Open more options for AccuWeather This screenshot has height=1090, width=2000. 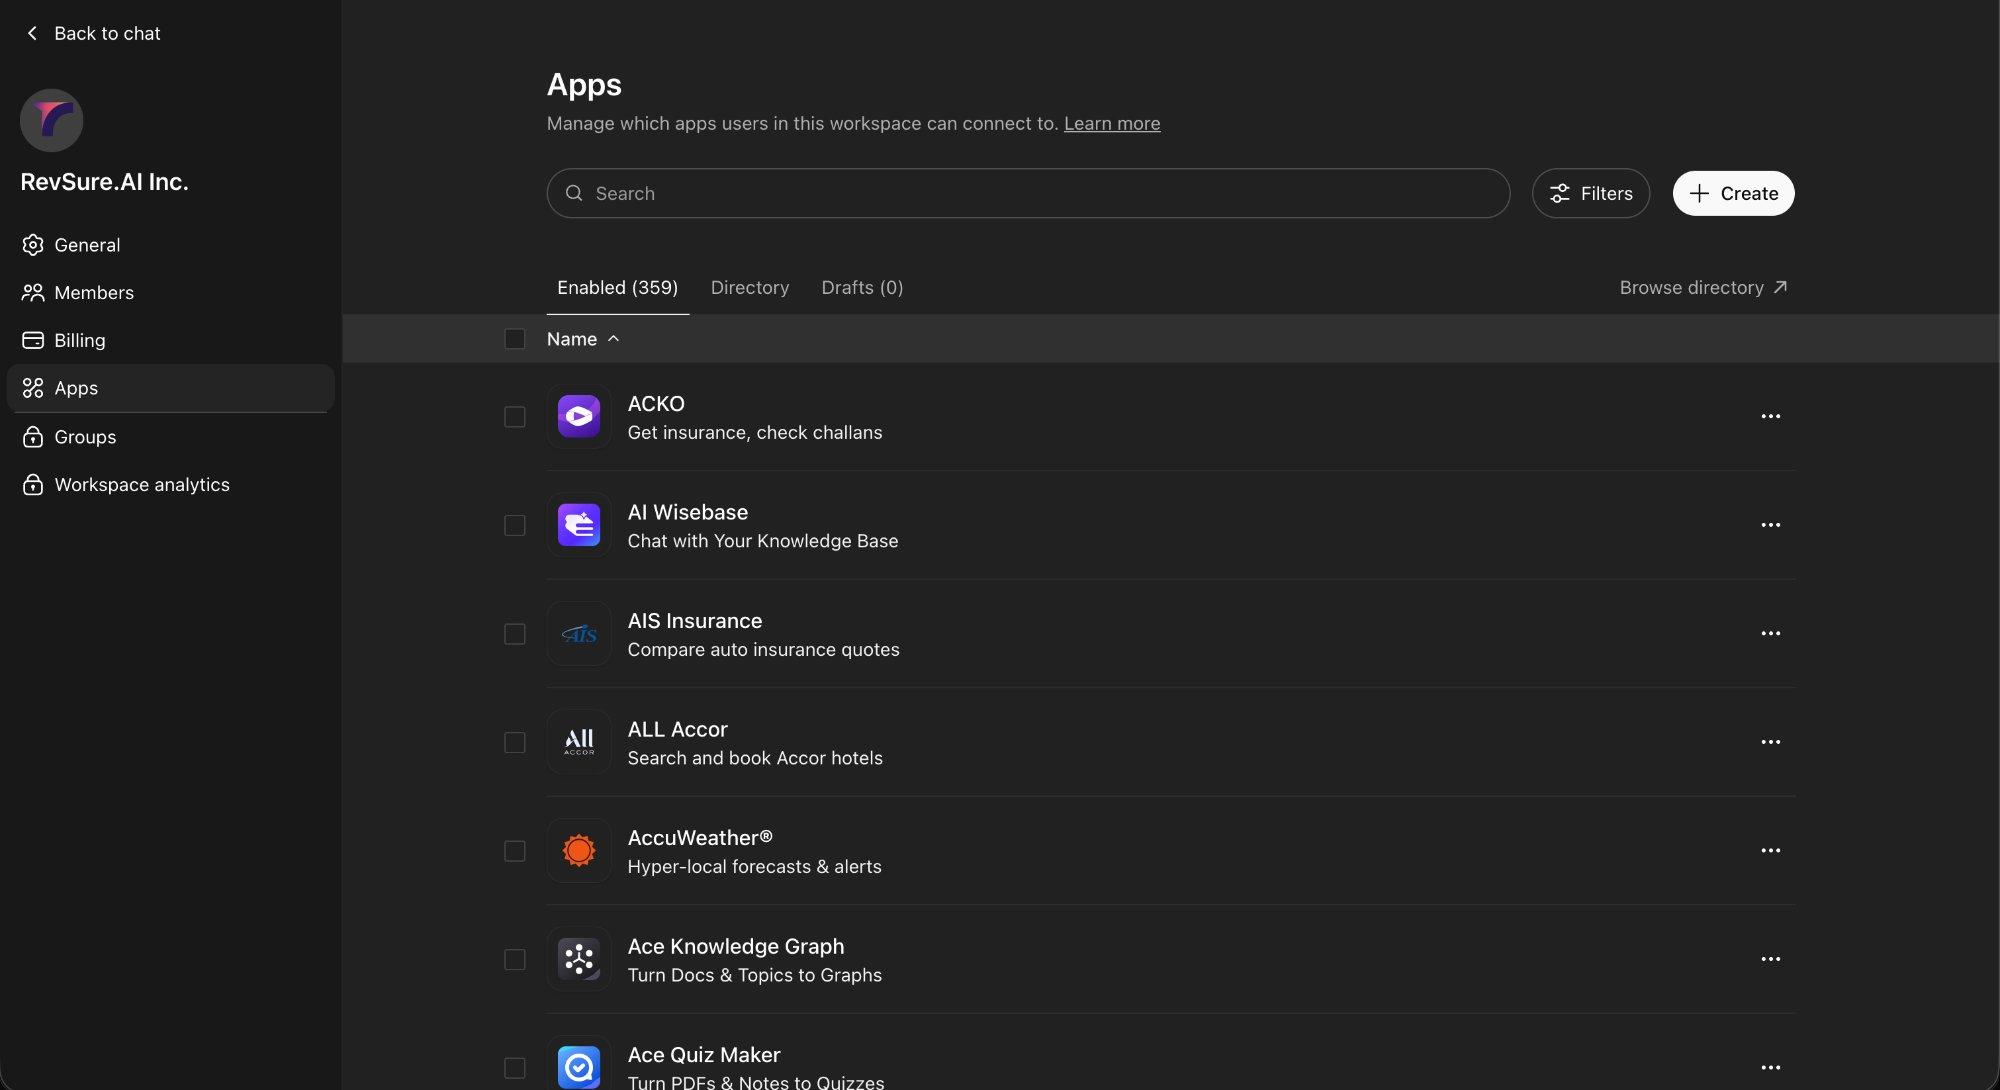click(x=1771, y=851)
